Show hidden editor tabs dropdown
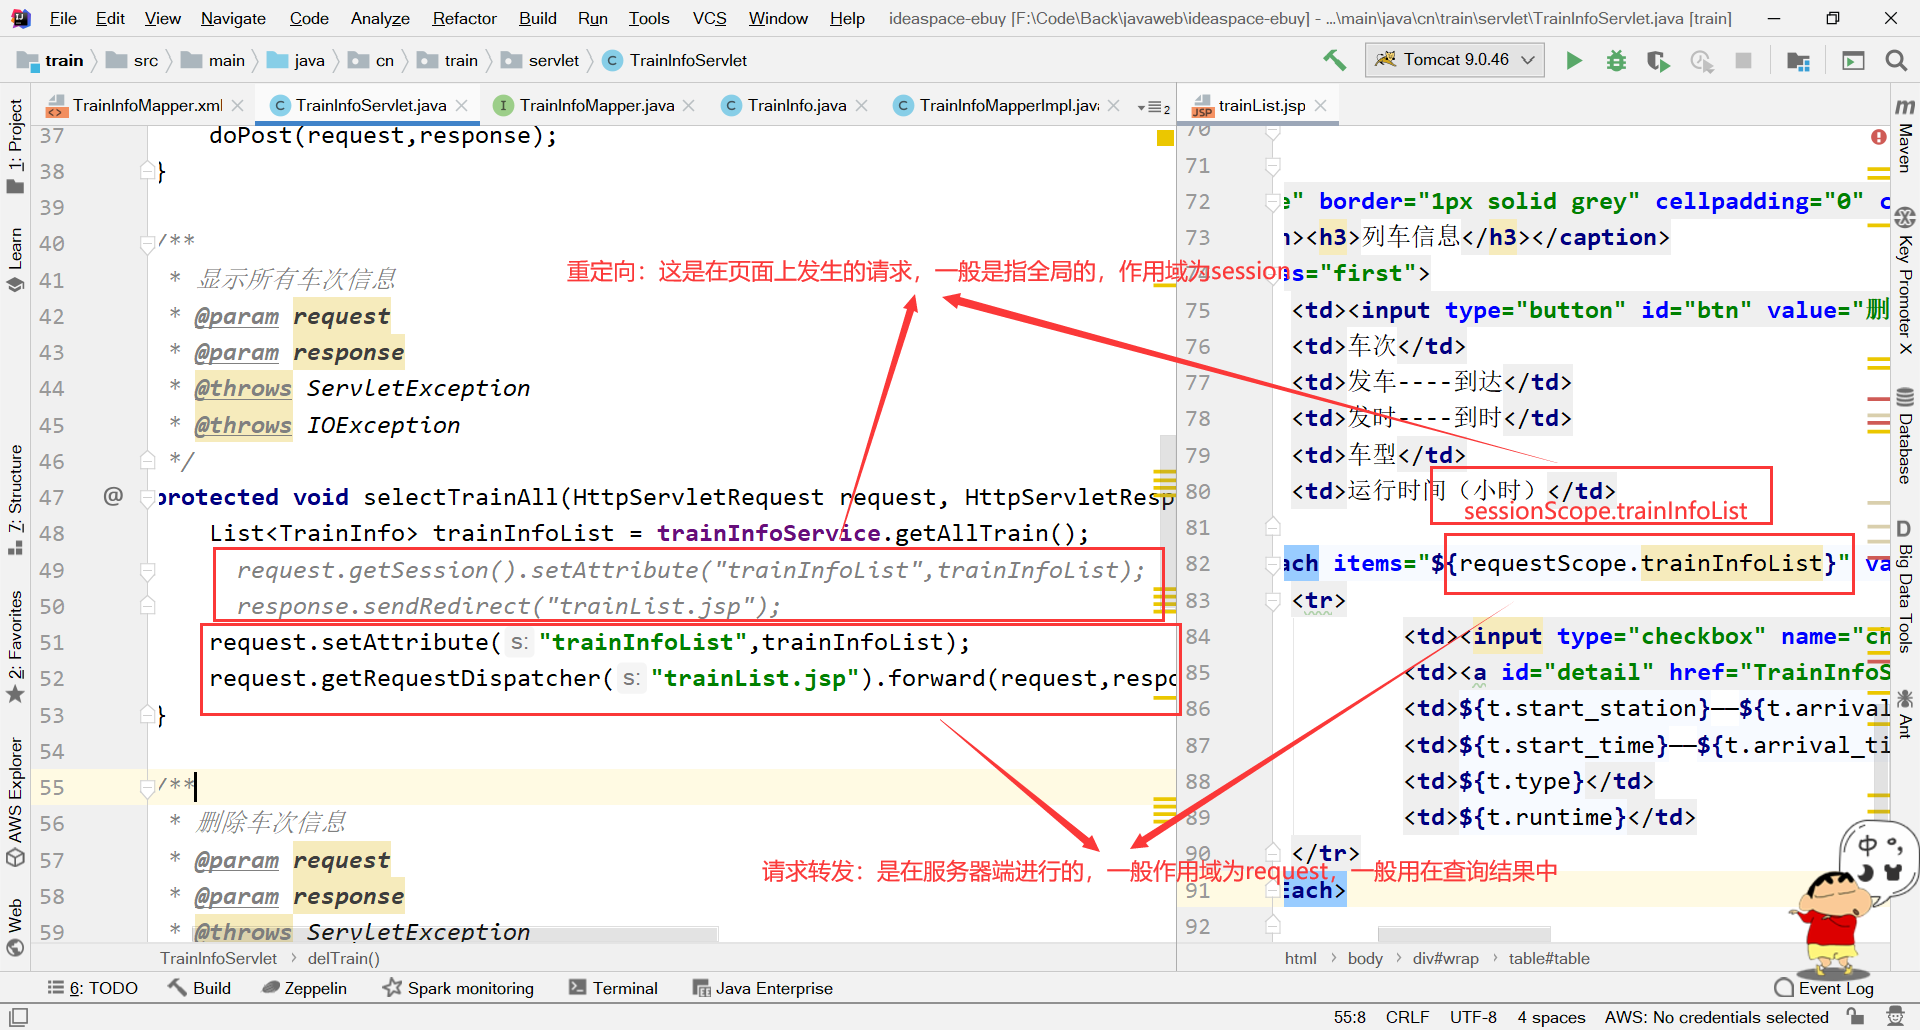The image size is (1920, 1030). tap(1153, 107)
